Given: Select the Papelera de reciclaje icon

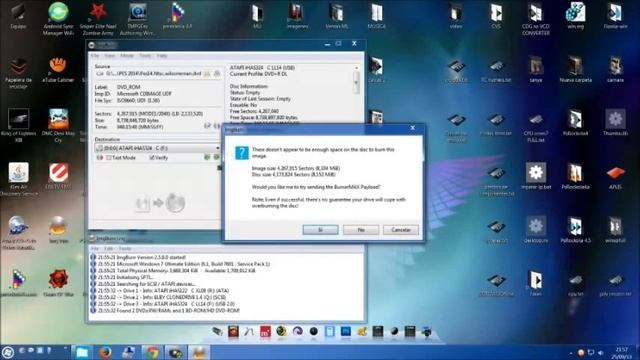Looking at the screenshot, I should (18, 72).
